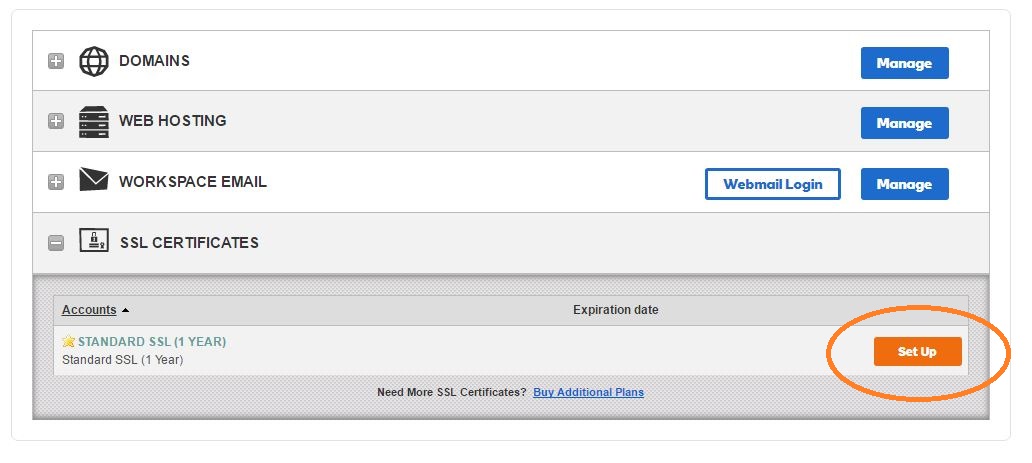Sort by Accounts column header

[x=89, y=310]
